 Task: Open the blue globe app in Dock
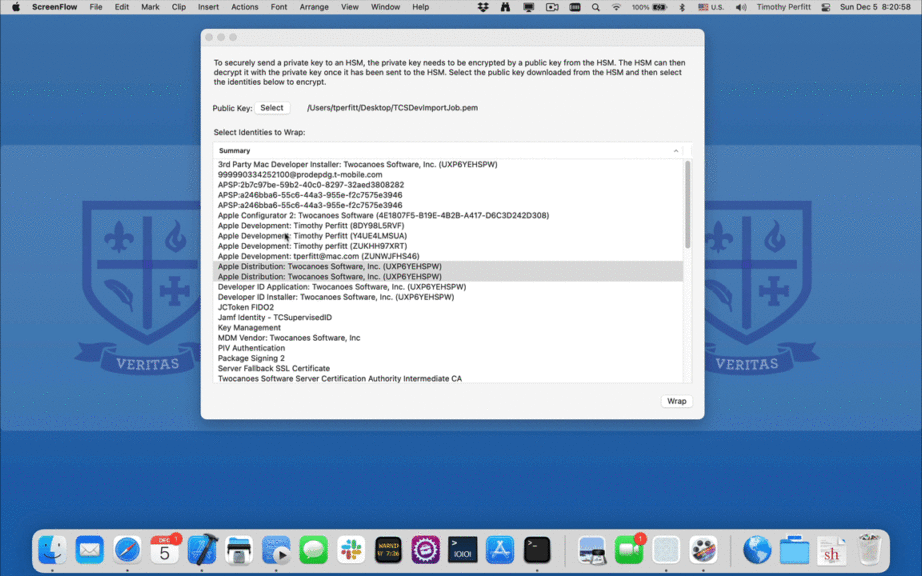click(x=757, y=550)
